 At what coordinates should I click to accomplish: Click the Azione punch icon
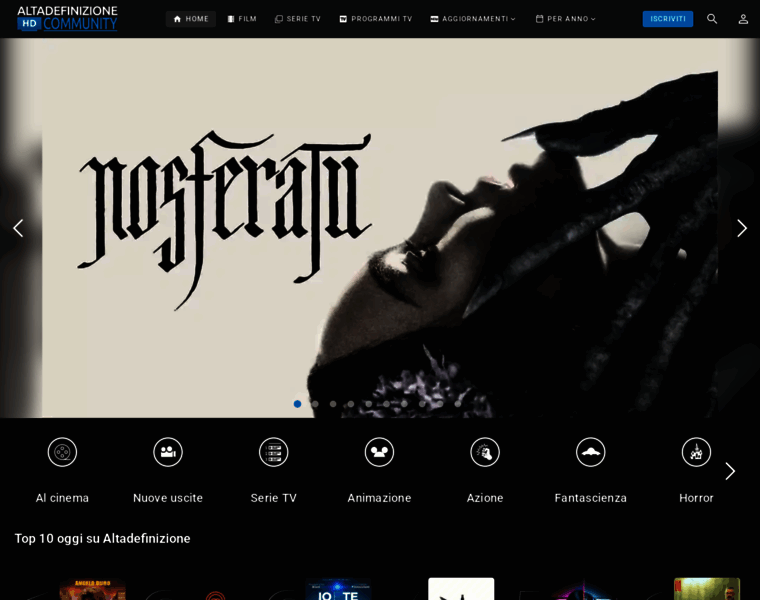485,452
